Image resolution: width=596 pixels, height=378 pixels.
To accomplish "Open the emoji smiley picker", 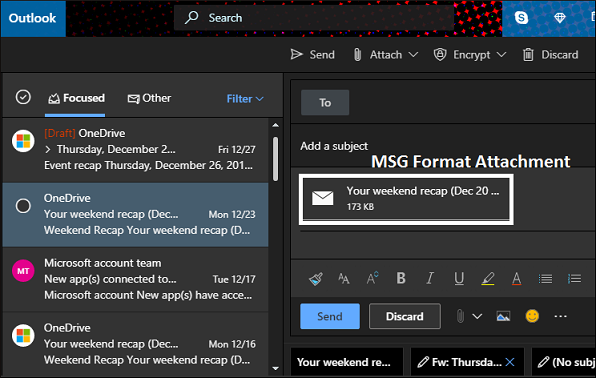I will 532,316.
